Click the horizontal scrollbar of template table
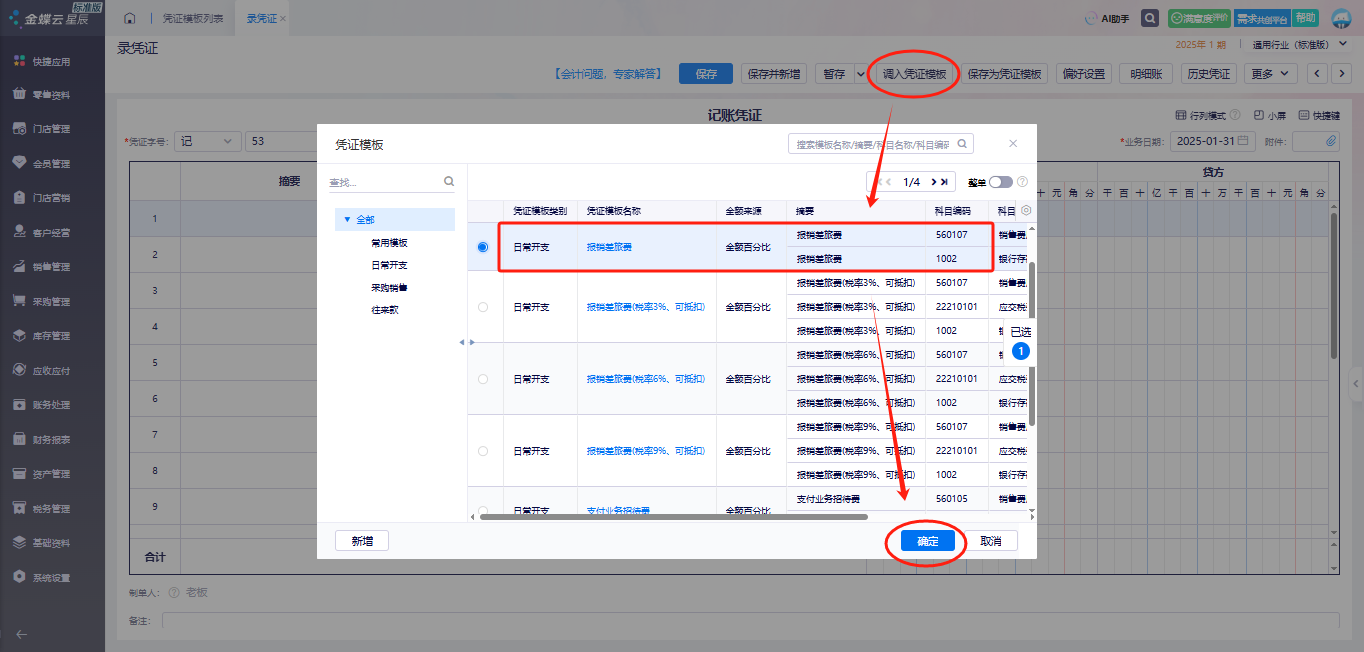1364x652 pixels. pyautogui.click(x=673, y=517)
